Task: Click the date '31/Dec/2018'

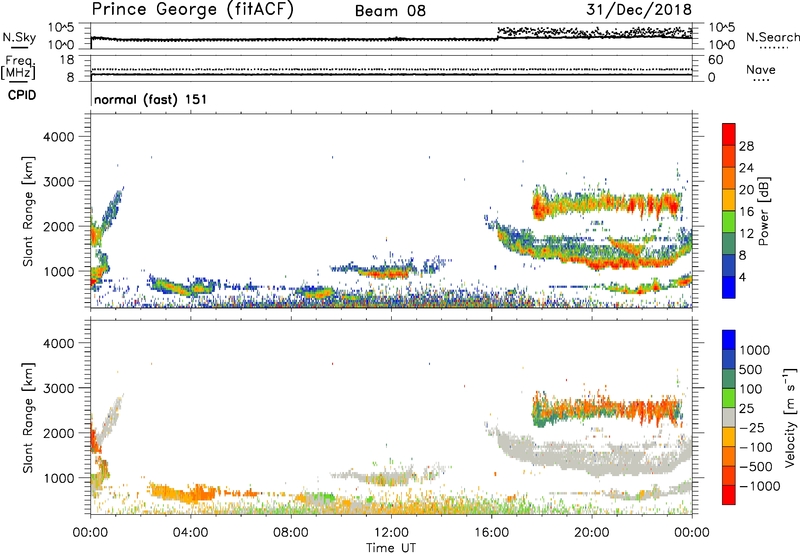Action: [639, 10]
